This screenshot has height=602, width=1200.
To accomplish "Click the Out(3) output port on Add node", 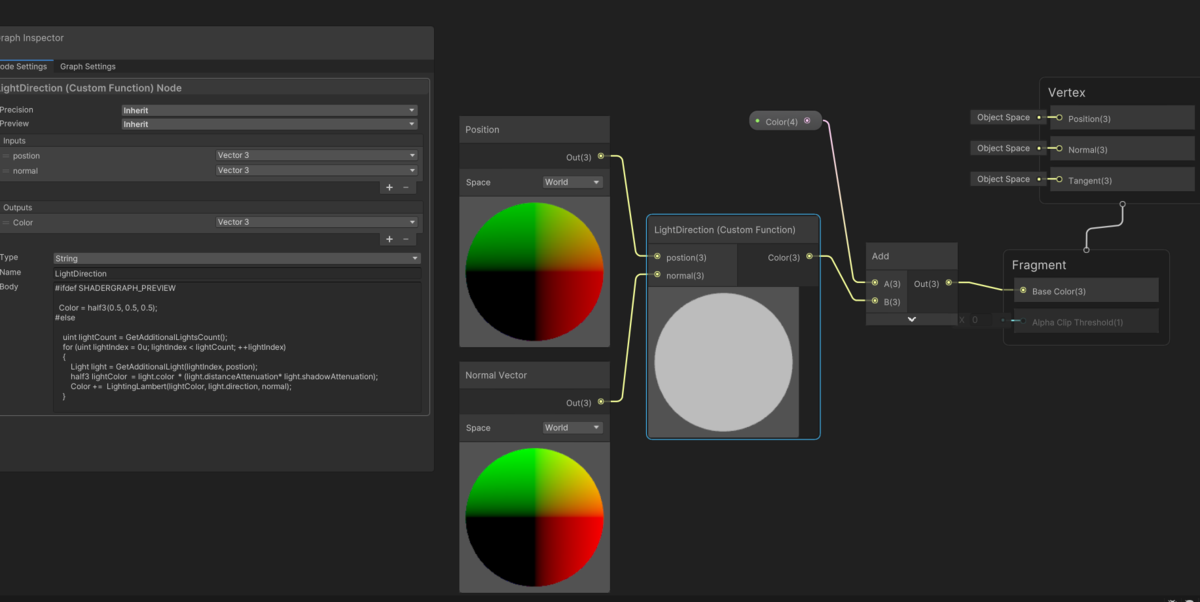I will [950, 283].
